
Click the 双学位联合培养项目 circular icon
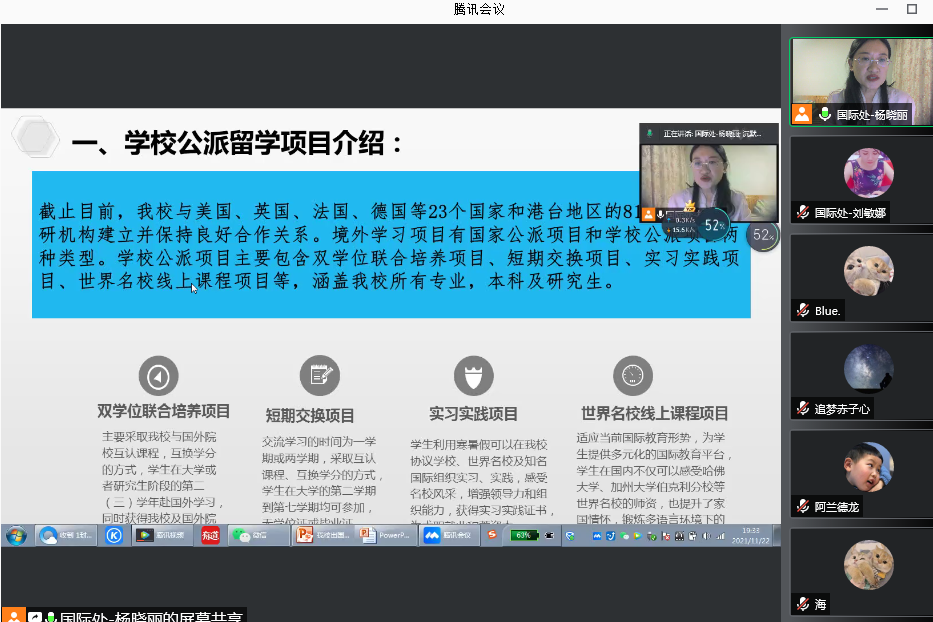pyautogui.click(x=158, y=376)
